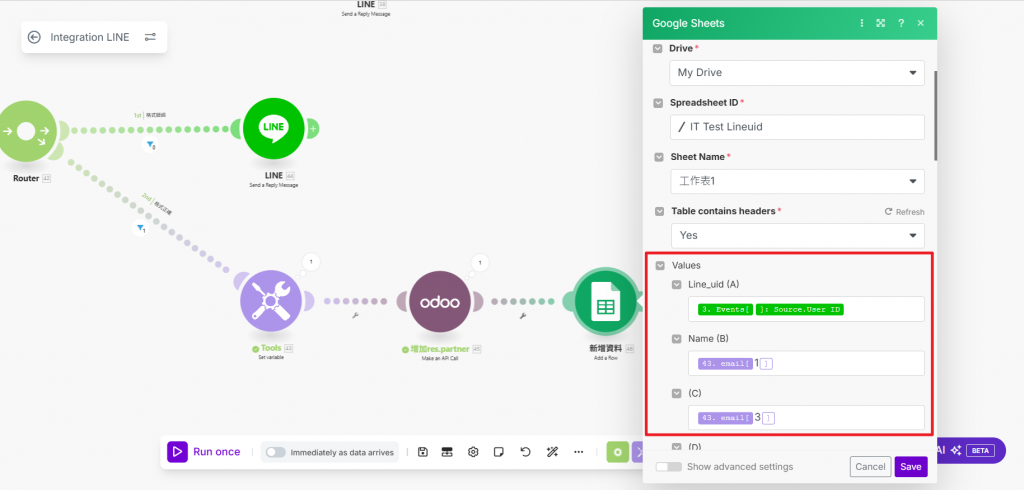Collapse the Values section toggle
The image size is (1024, 490).
(x=660, y=266)
